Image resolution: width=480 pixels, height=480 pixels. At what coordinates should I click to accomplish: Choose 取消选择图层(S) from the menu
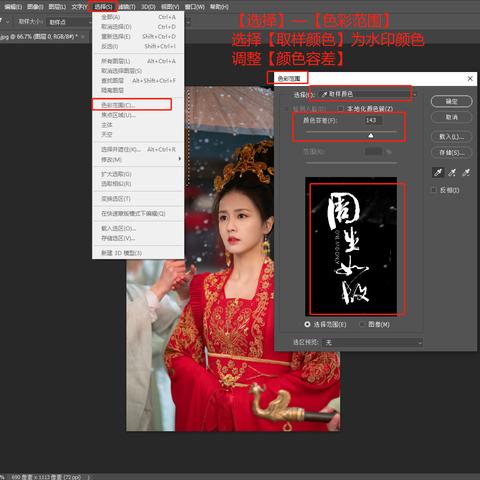point(138,71)
